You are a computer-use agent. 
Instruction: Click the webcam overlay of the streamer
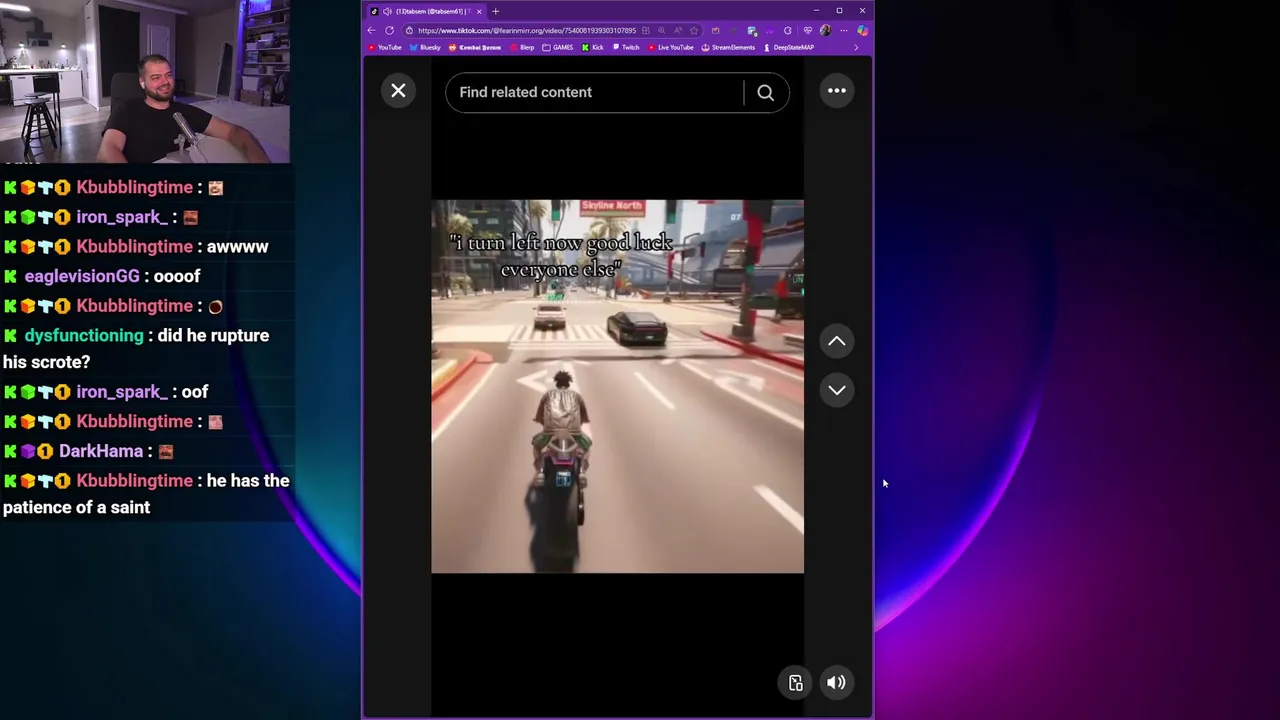pyautogui.click(x=145, y=81)
